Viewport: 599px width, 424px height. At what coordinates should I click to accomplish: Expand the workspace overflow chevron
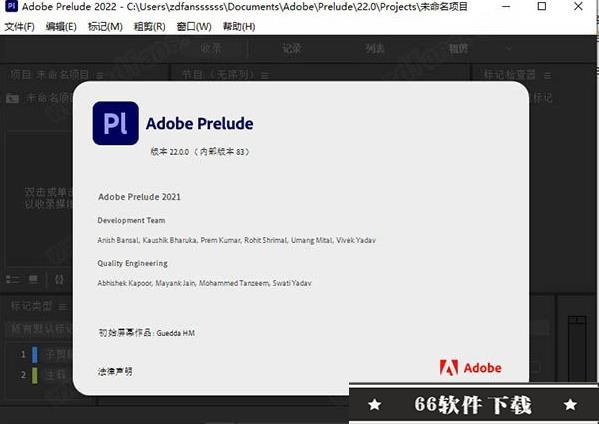tap(508, 49)
